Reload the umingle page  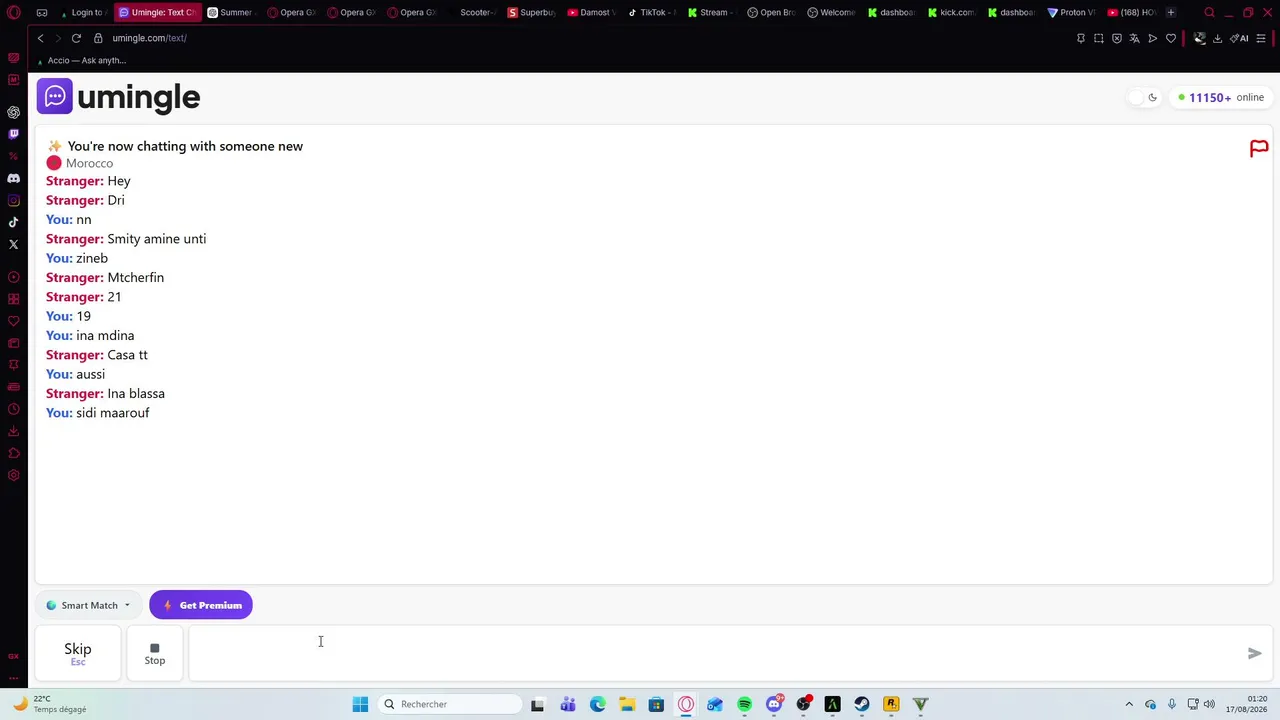pyautogui.click(x=76, y=38)
